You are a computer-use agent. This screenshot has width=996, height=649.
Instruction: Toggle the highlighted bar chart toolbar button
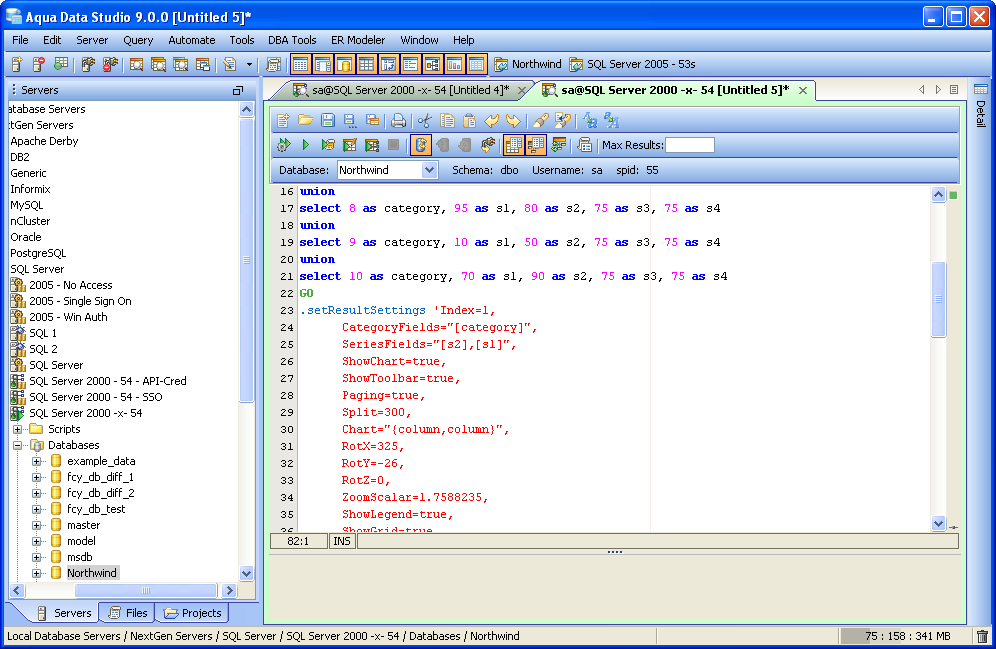click(455, 64)
